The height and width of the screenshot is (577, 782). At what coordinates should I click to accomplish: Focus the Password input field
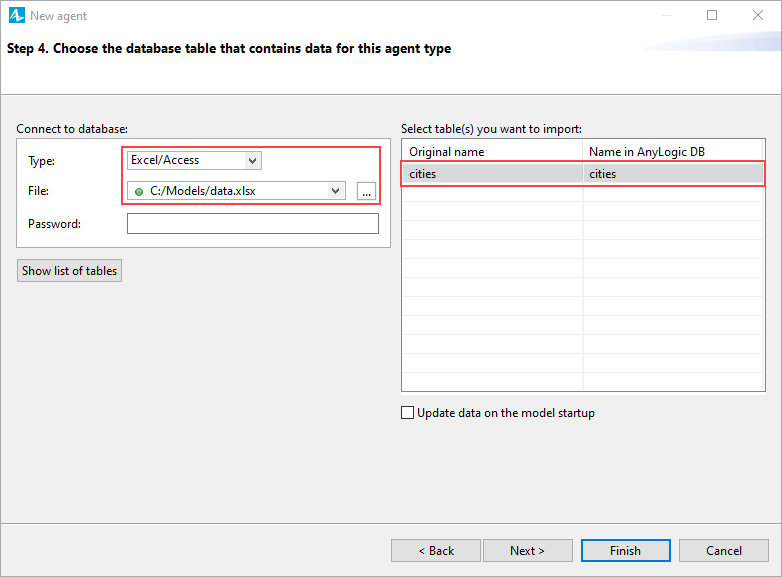tap(252, 223)
